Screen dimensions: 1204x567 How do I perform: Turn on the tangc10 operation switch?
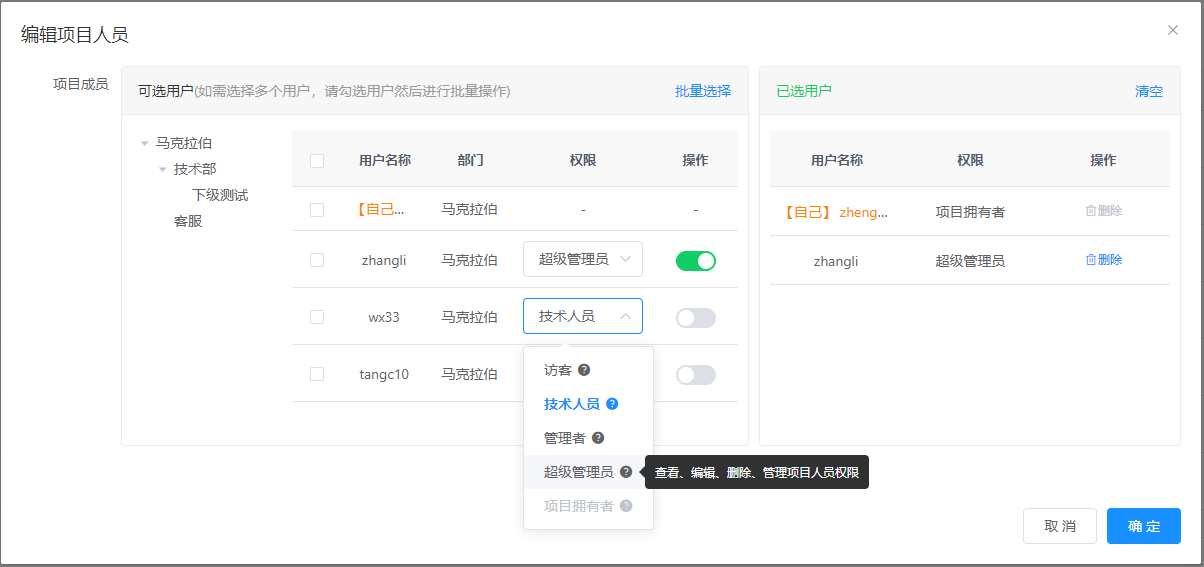[696, 375]
